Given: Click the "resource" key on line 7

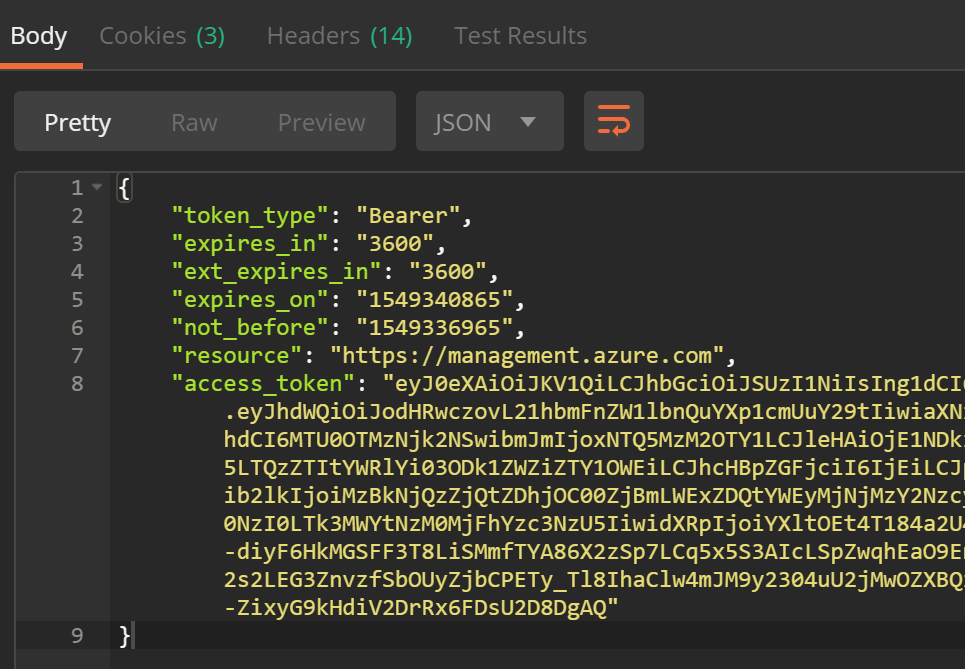Looking at the screenshot, I should click(237, 356).
